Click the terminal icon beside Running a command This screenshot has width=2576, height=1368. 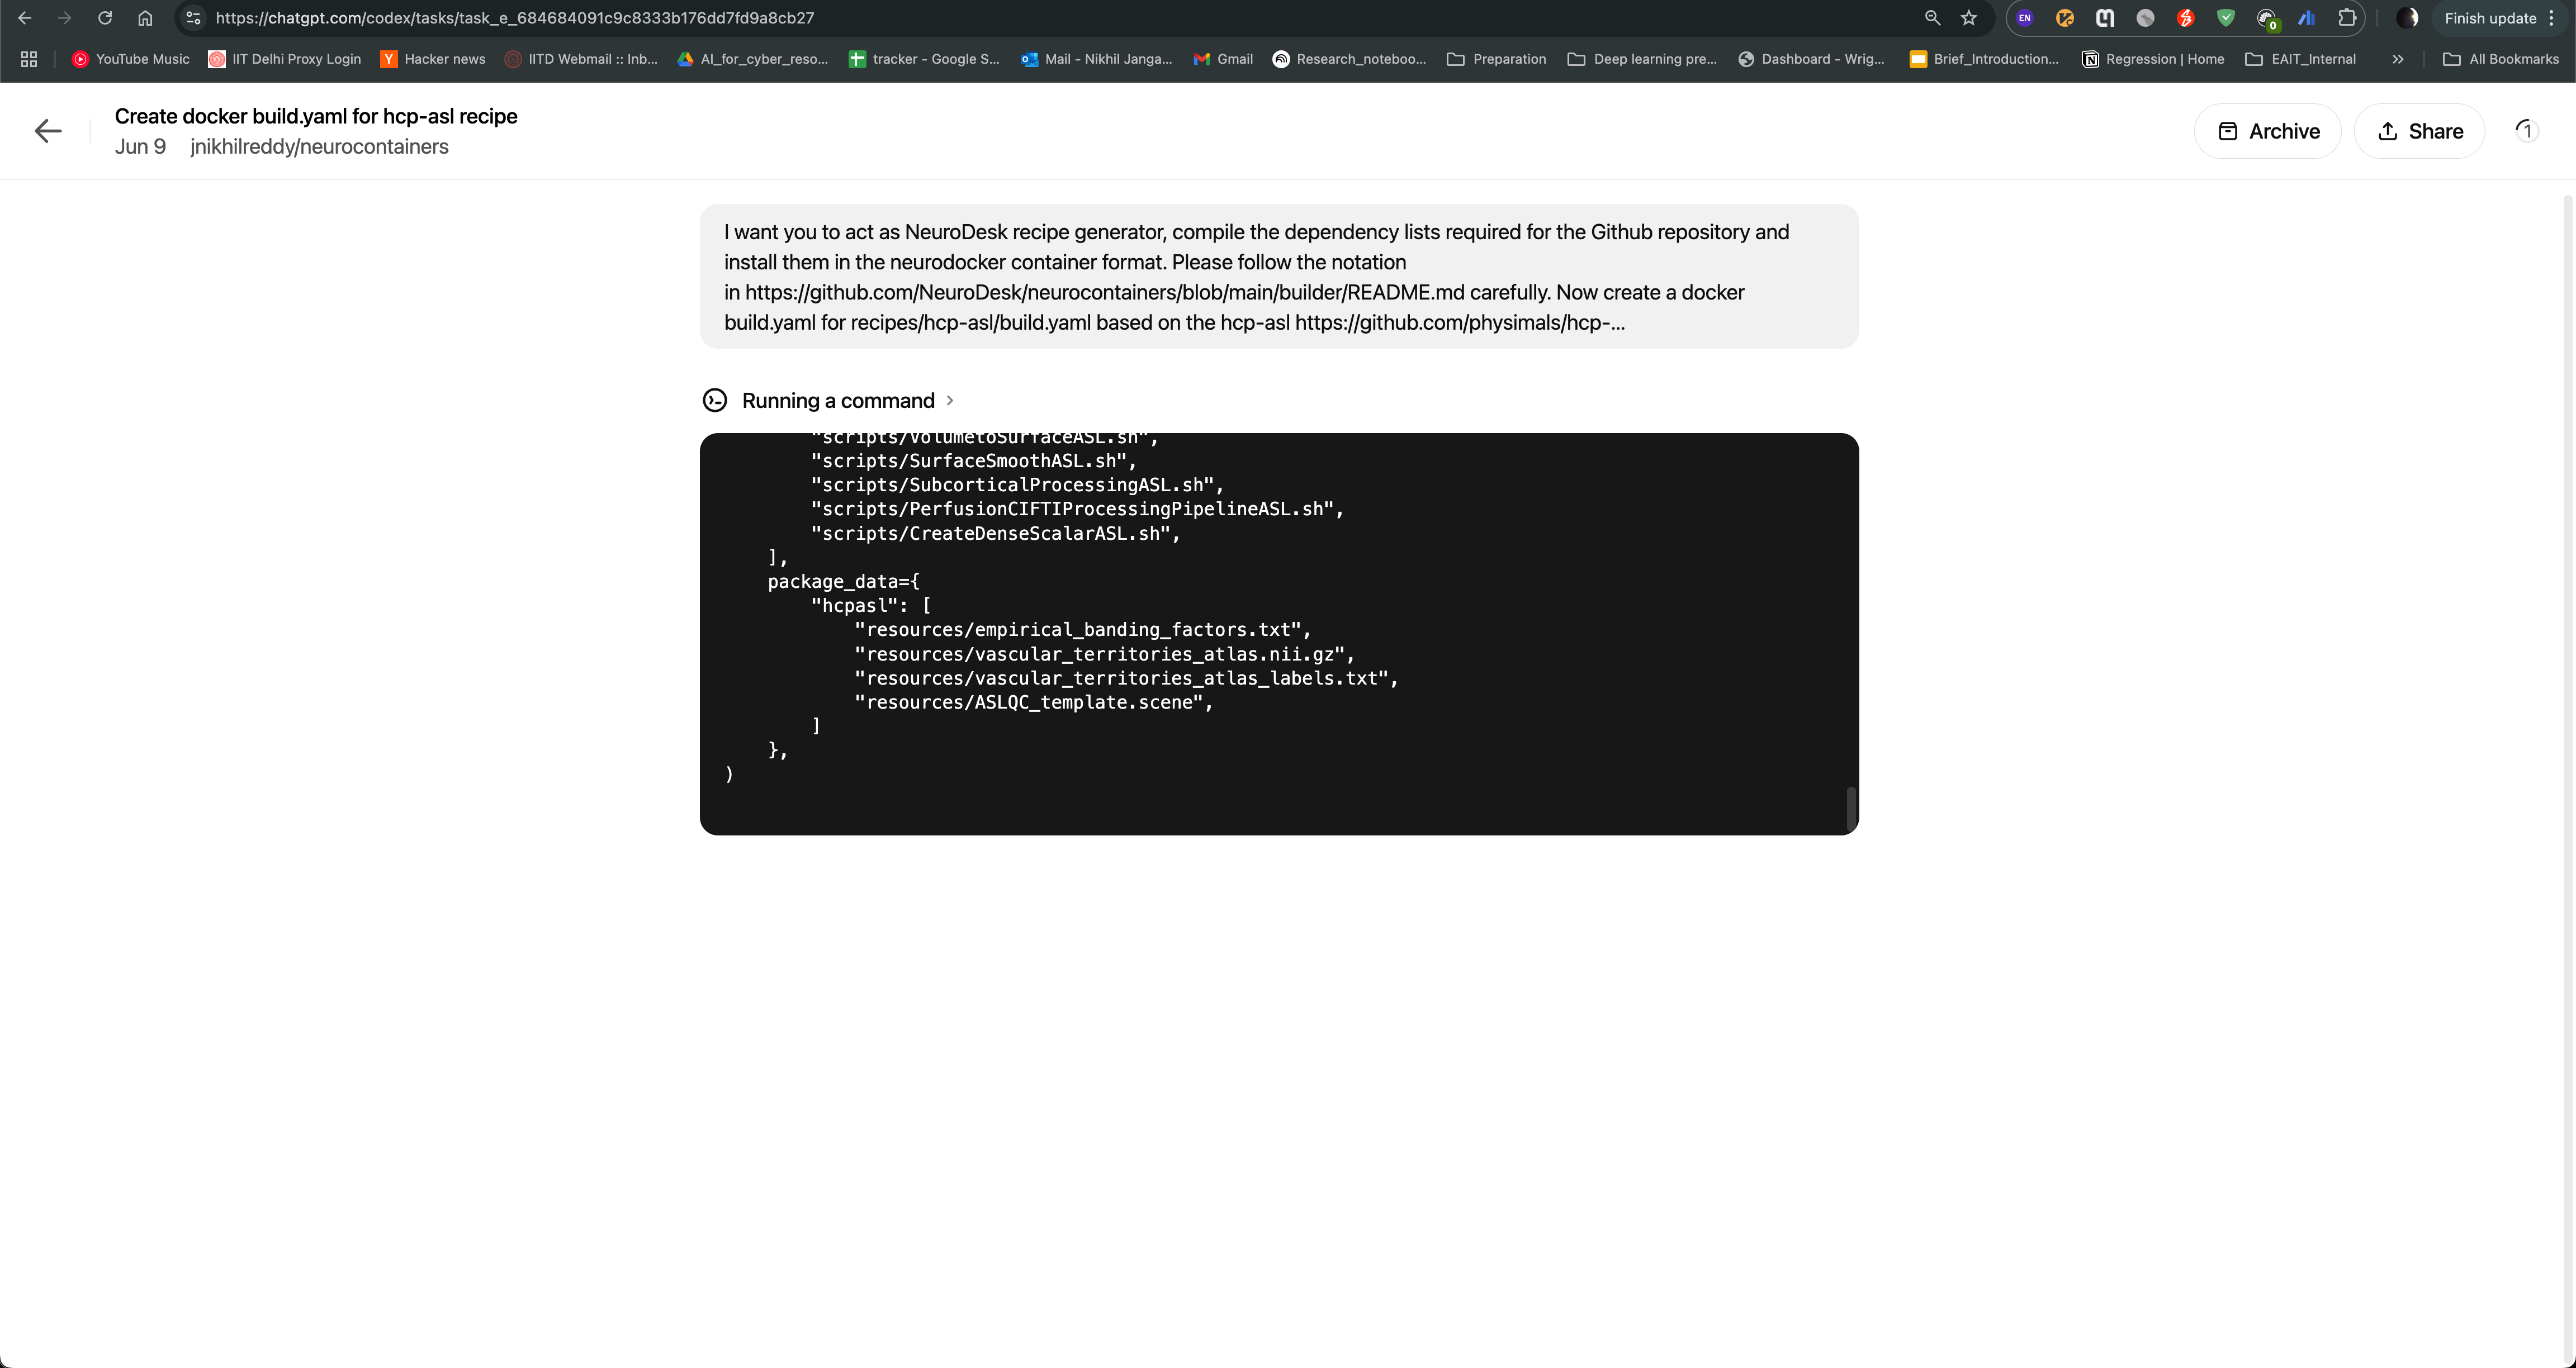tap(715, 401)
